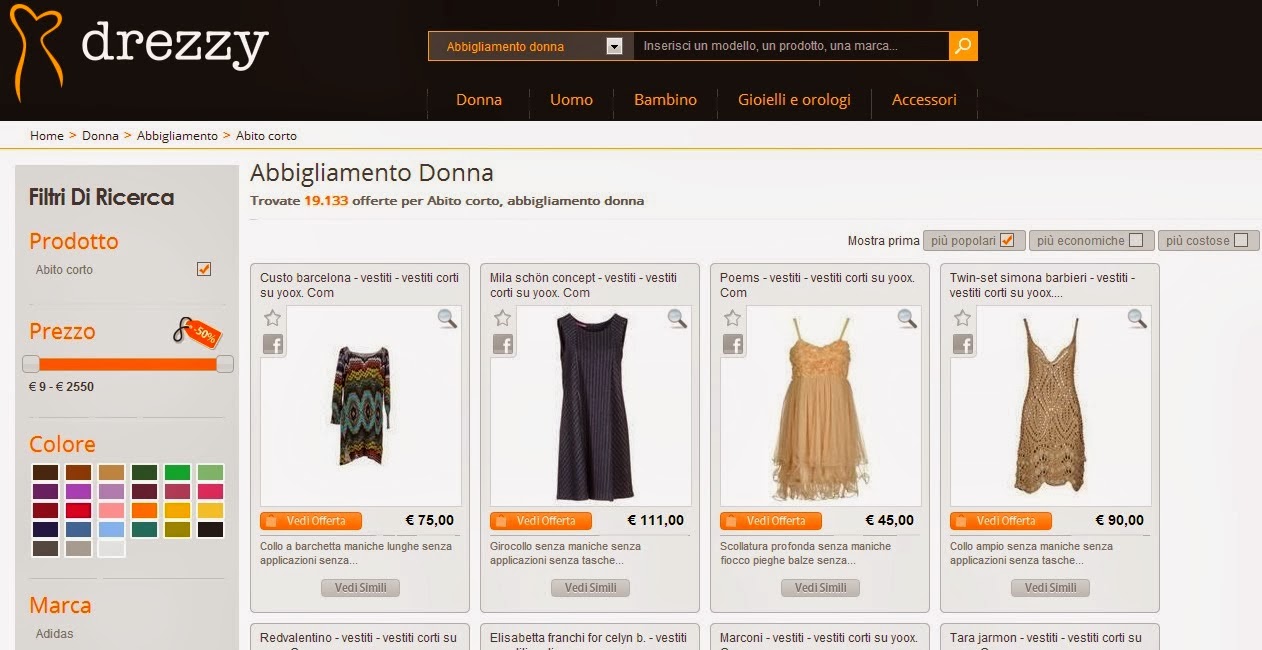Click Vedi Offerta for the €75,00 dress

[311, 521]
